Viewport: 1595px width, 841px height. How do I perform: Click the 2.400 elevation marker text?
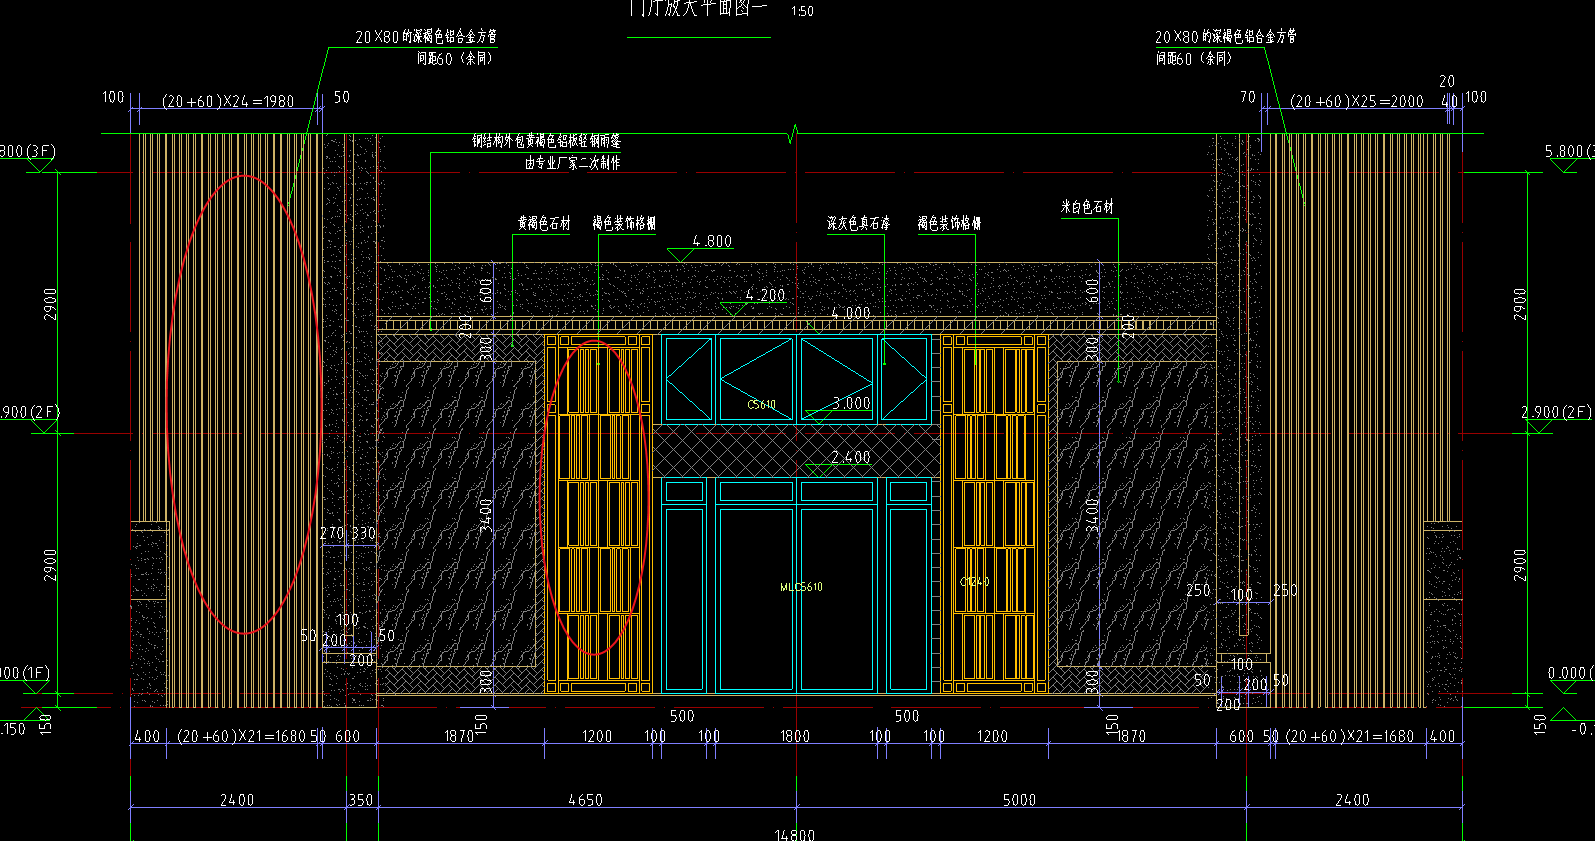pyautogui.click(x=851, y=457)
